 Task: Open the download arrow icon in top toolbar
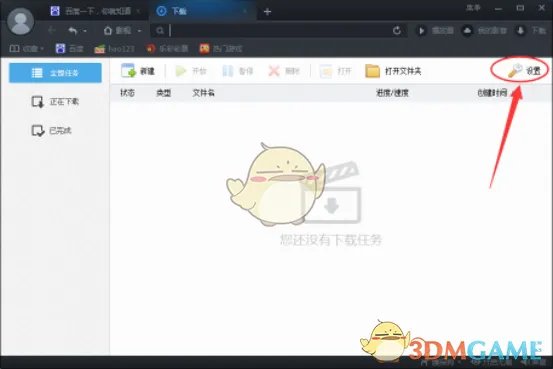[x=521, y=31]
